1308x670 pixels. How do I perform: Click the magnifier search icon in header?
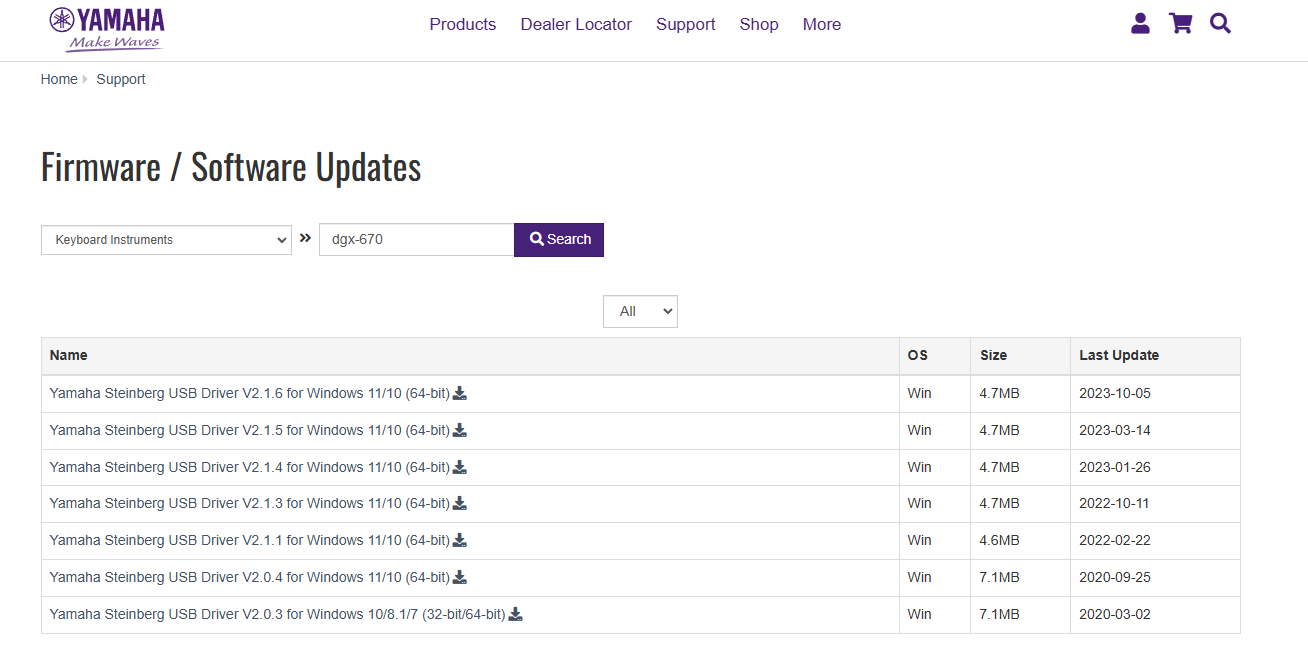click(1220, 23)
